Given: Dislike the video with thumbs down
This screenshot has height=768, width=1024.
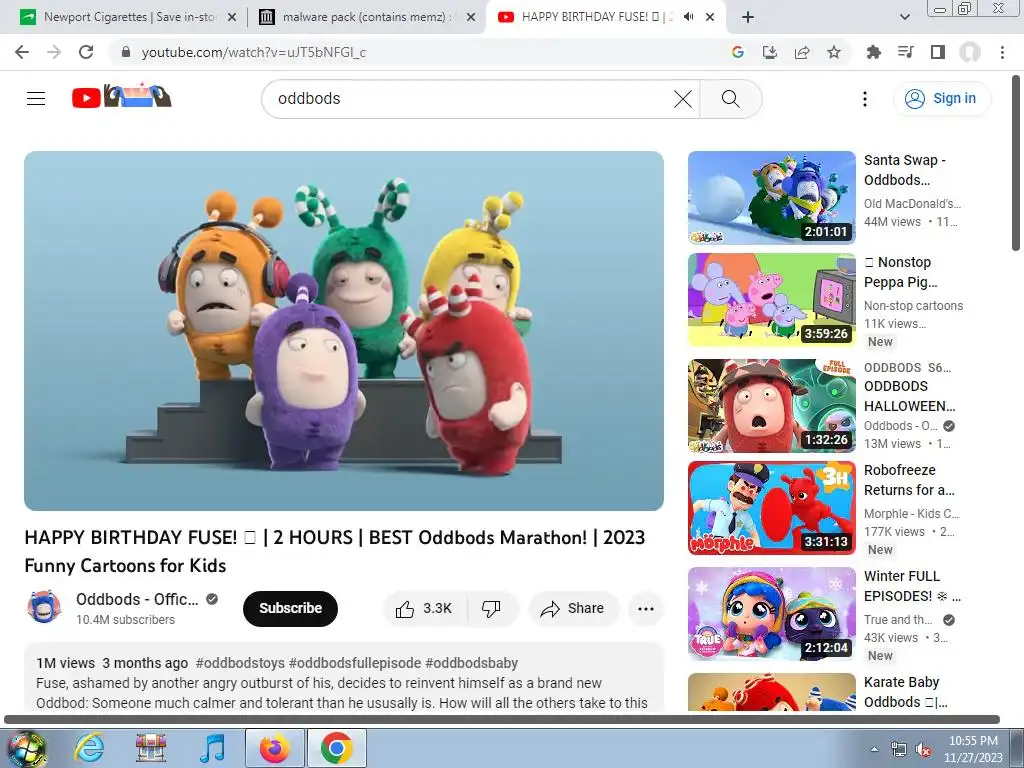Looking at the screenshot, I should tap(492, 609).
